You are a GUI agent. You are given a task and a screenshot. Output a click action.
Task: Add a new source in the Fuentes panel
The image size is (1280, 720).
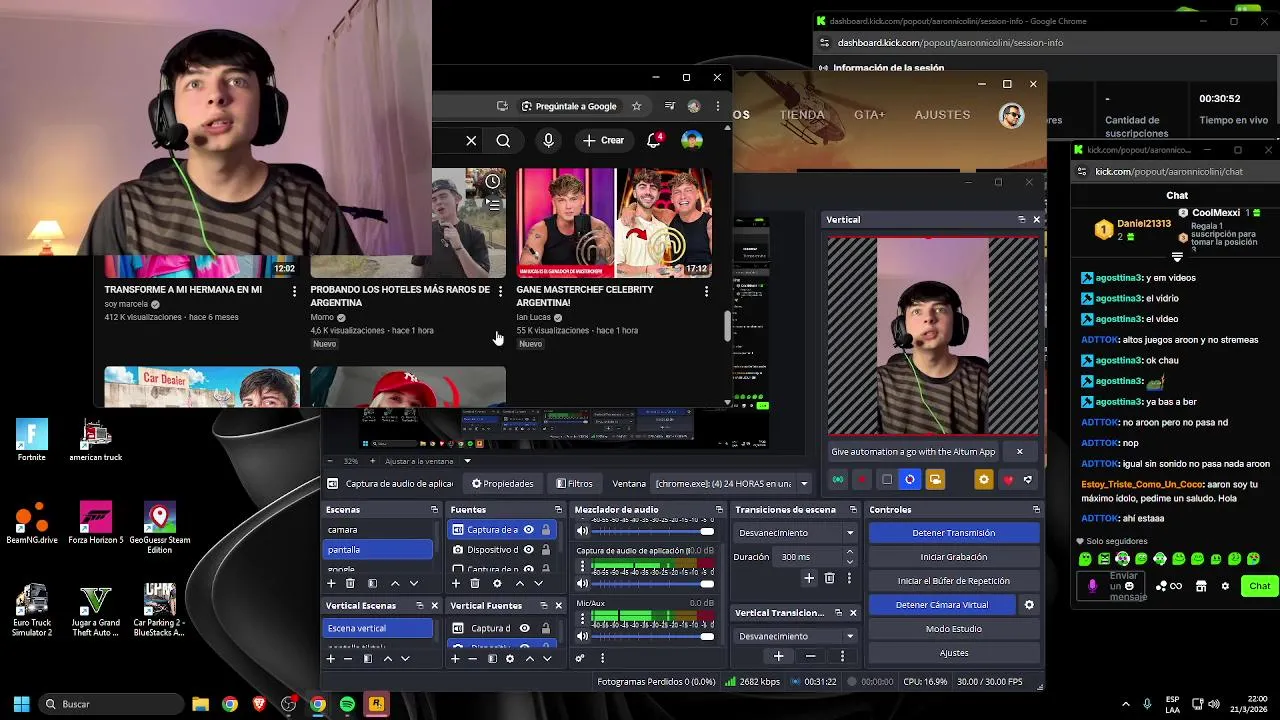click(x=456, y=583)
